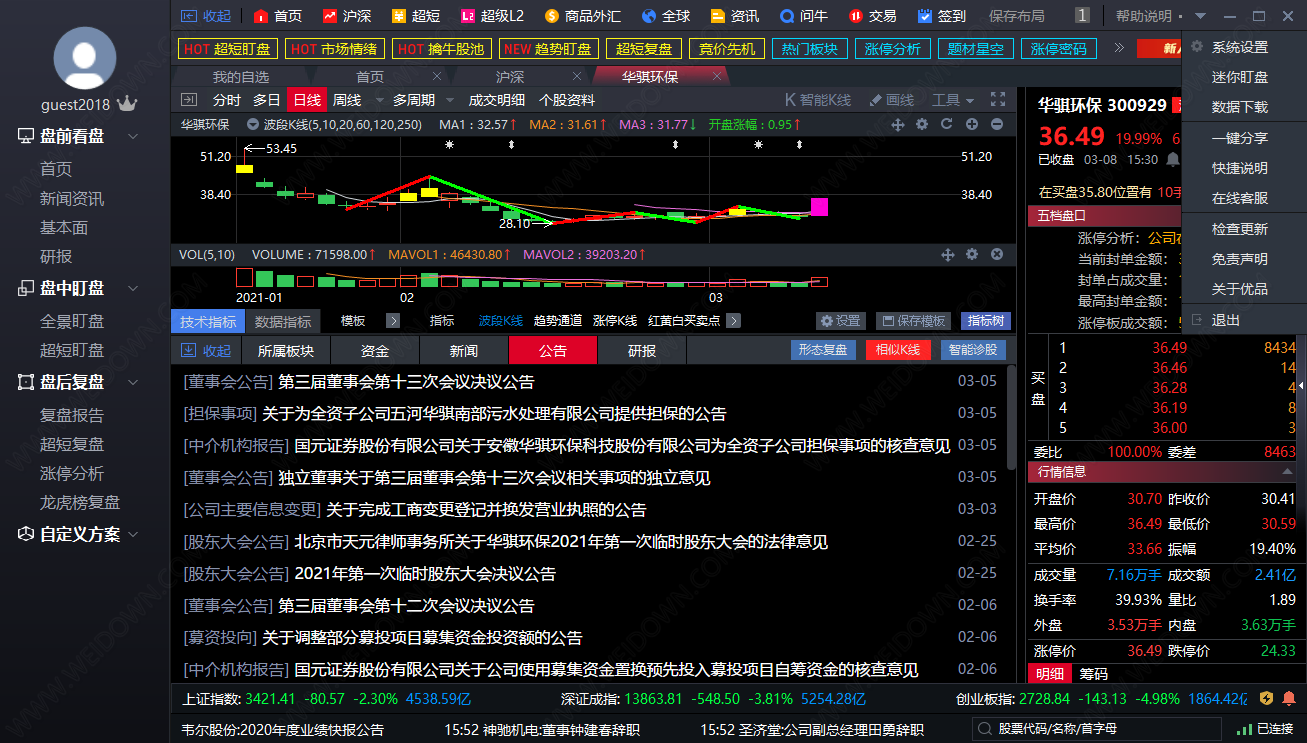
Task: Open the 工具 tools dropdown
Action: [953, 100]
